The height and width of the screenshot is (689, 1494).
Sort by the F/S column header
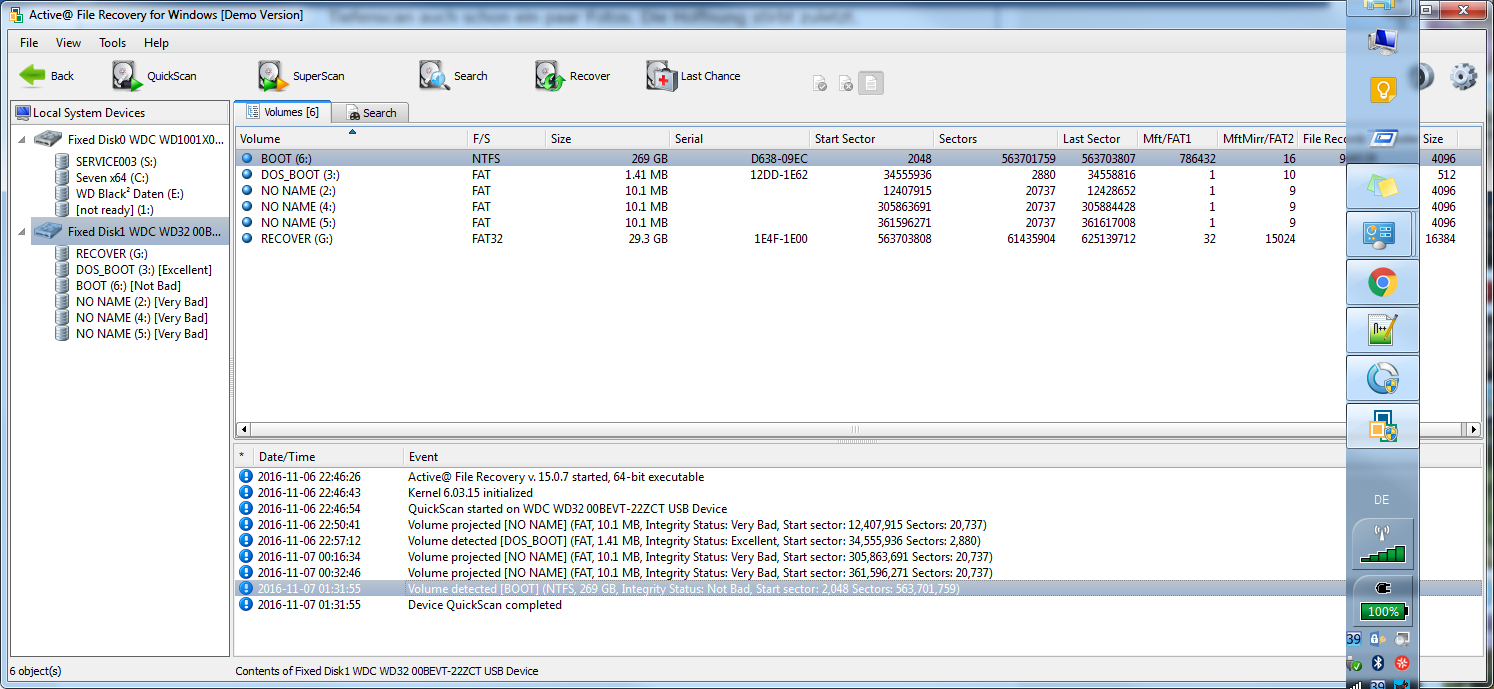[x=506, y=139]
